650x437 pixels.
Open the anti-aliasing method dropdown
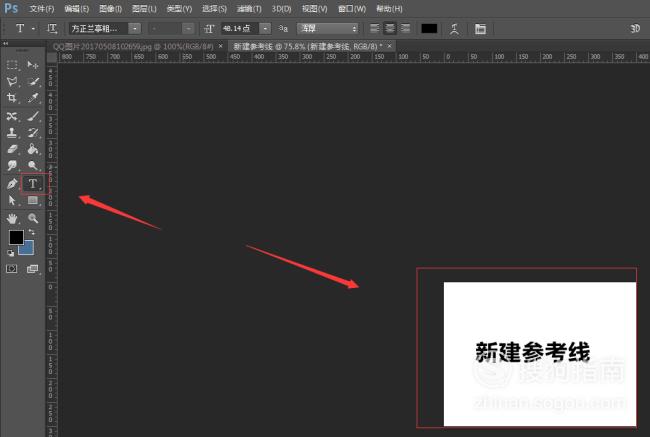[x=327, y=29]
